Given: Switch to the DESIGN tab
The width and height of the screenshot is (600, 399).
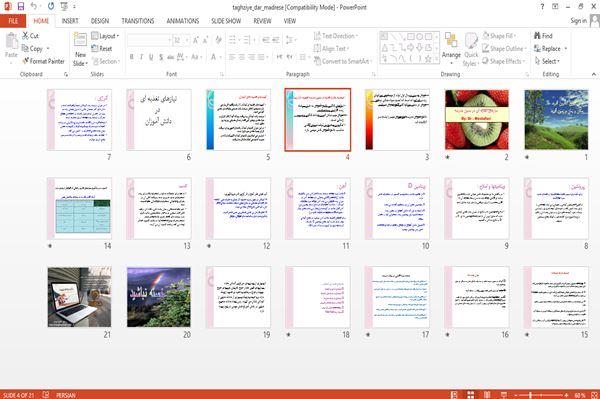Looking at the screenshot, I should [100, 21].
